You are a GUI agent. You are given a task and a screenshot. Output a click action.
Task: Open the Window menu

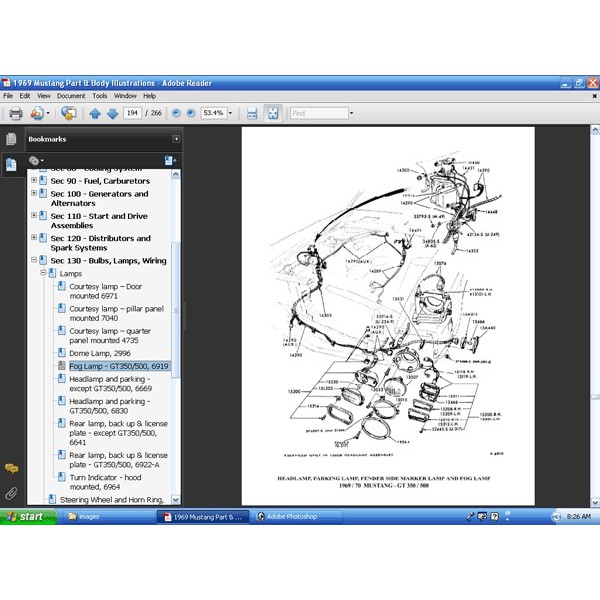click(125, 96)
